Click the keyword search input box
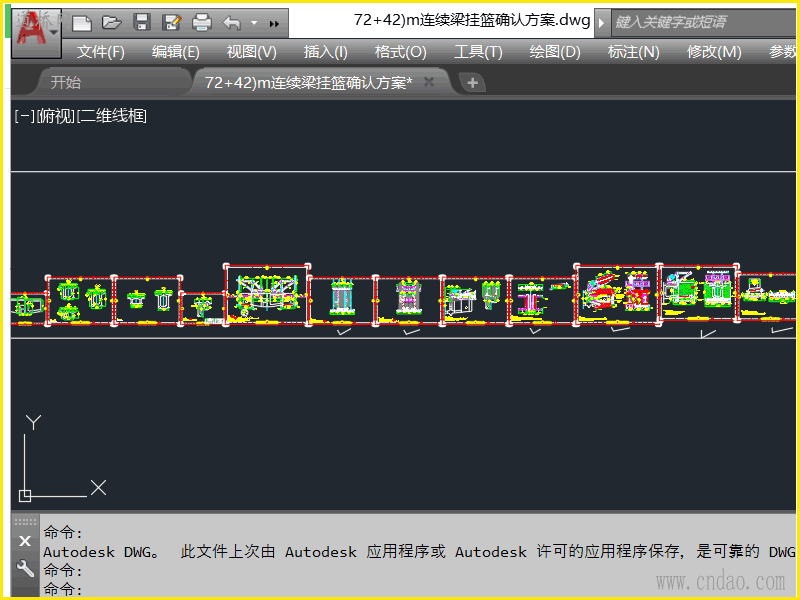800x600 pixels. point(705,22)
